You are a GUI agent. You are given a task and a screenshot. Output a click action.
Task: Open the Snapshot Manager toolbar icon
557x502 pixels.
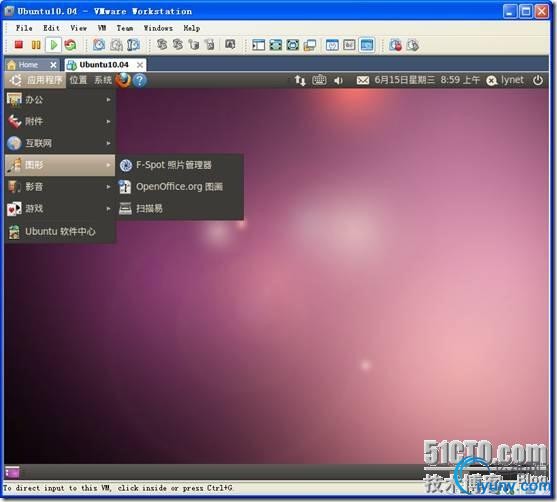[x=133, y=45]
